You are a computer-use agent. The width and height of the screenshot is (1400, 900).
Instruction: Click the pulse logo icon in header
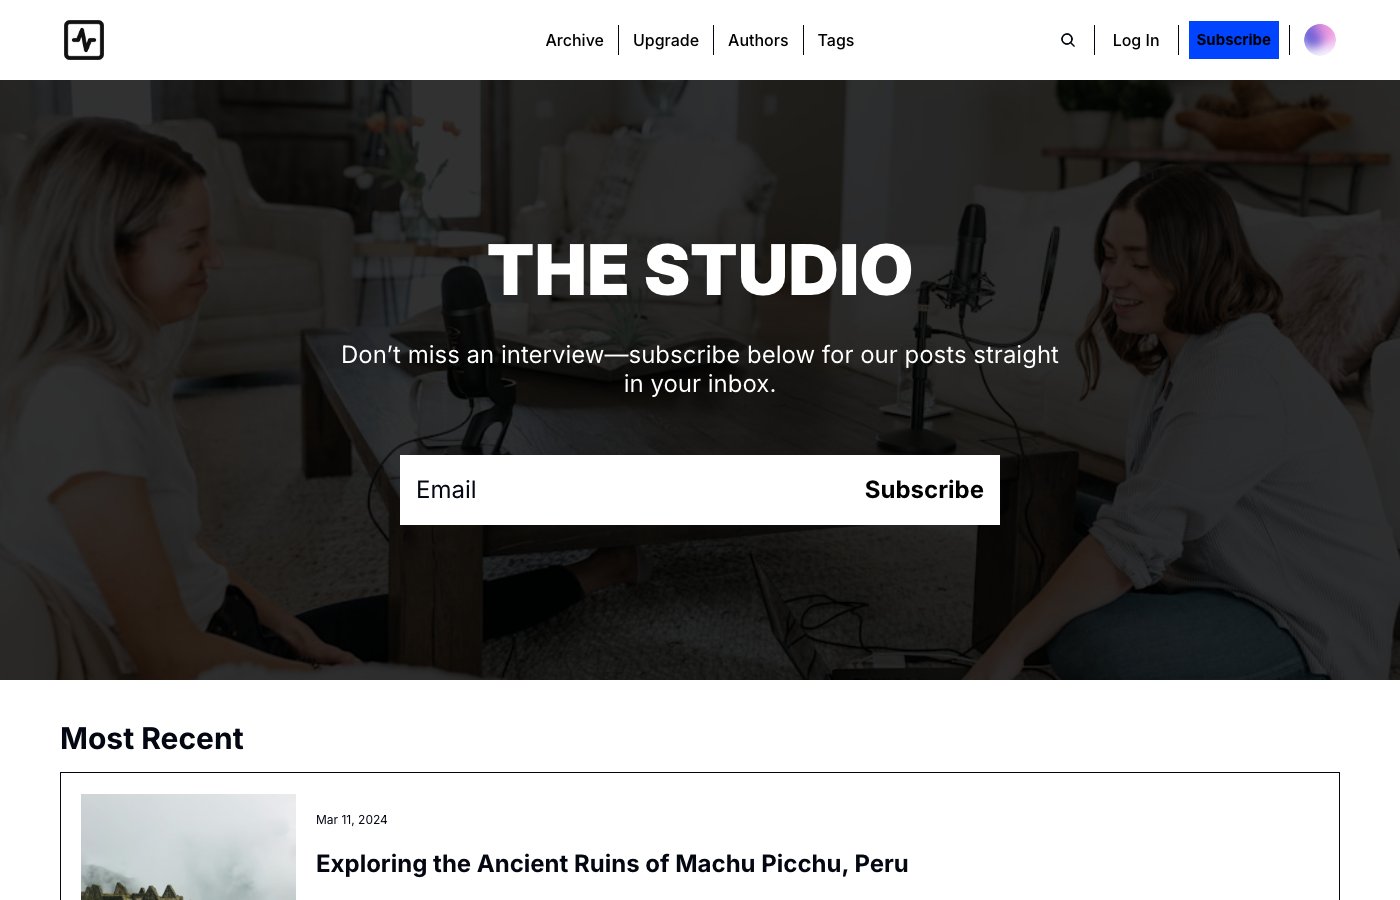pyautogui.click(x=84, y=40)
